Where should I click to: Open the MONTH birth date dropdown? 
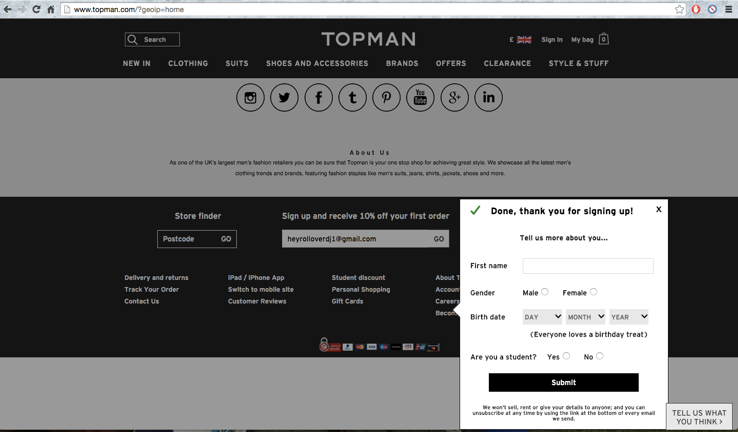point(586,317)
